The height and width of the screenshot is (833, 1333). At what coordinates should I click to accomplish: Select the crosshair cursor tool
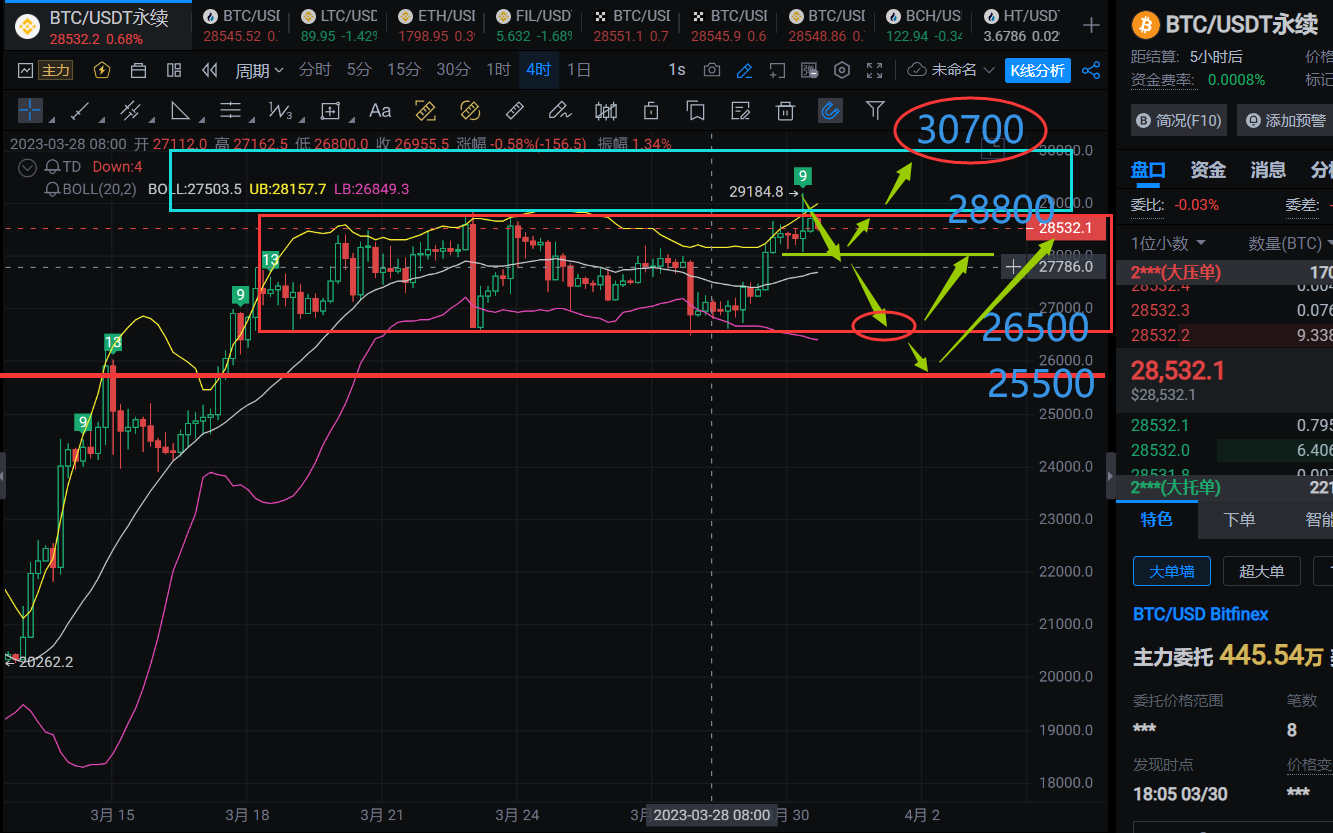click(x=30, y=111)
